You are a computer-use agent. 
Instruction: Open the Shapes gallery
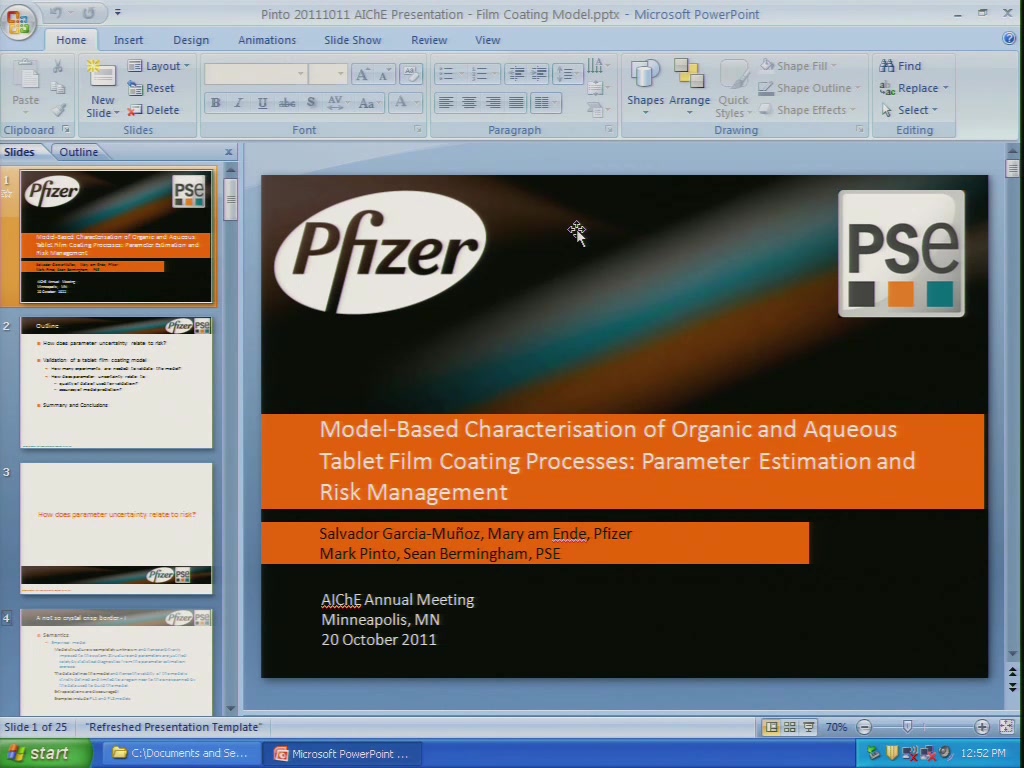tap(645, 87)
